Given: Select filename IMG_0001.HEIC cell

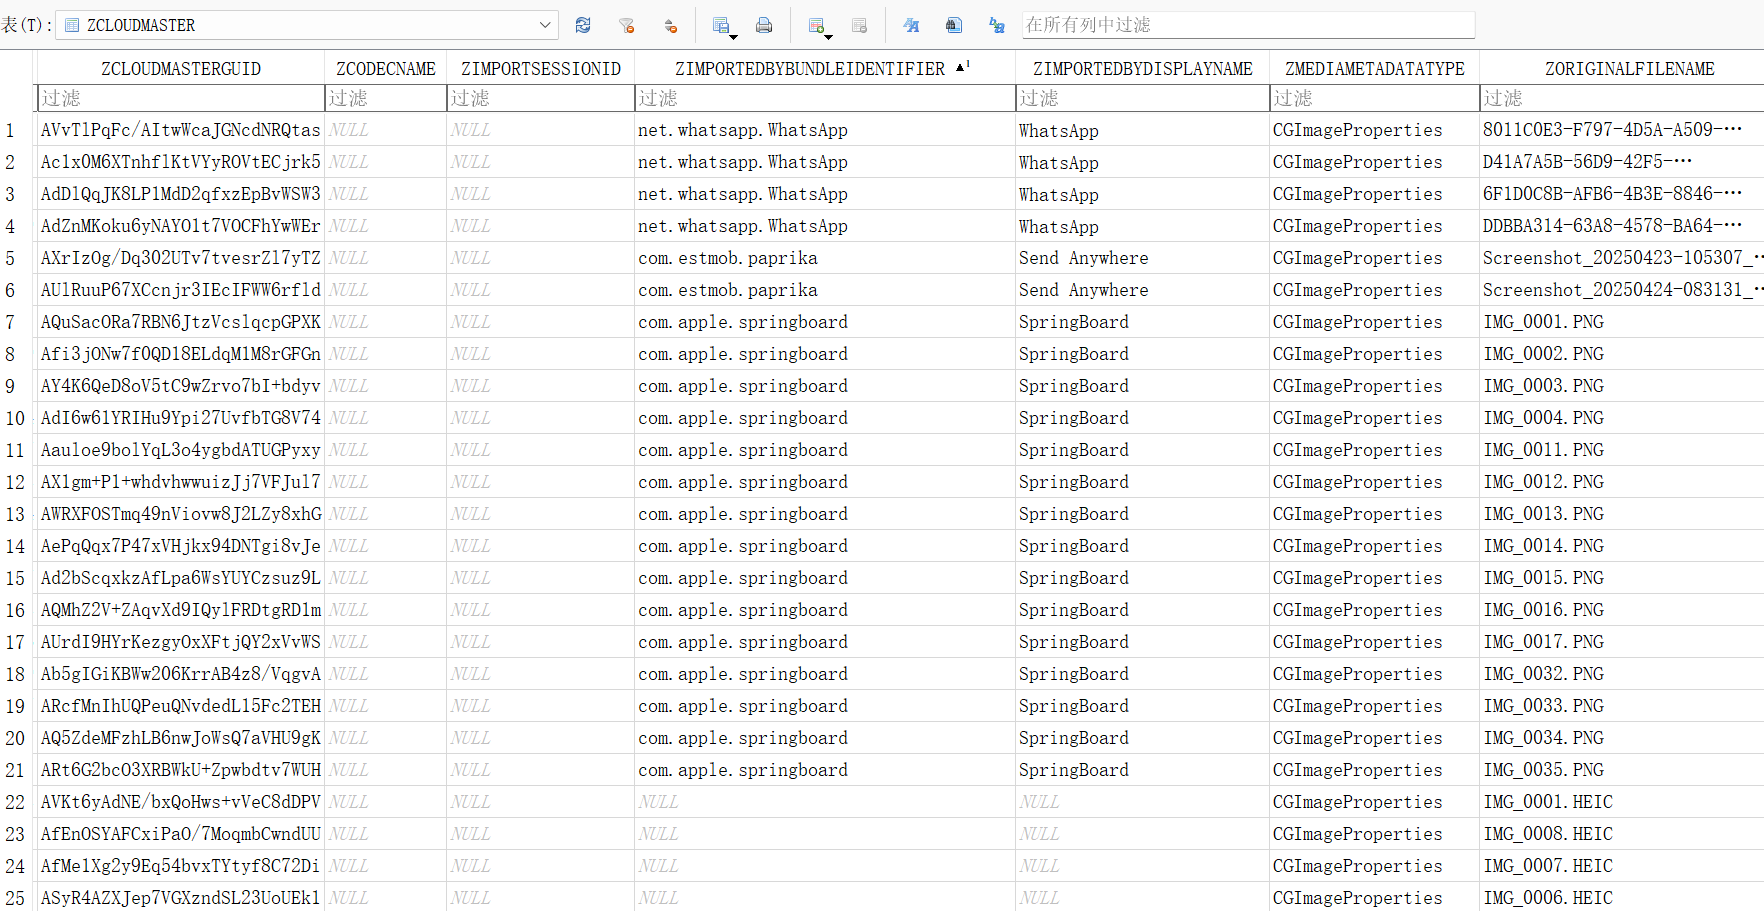Looking at the screenshot, I should [x=1622, y=802].
